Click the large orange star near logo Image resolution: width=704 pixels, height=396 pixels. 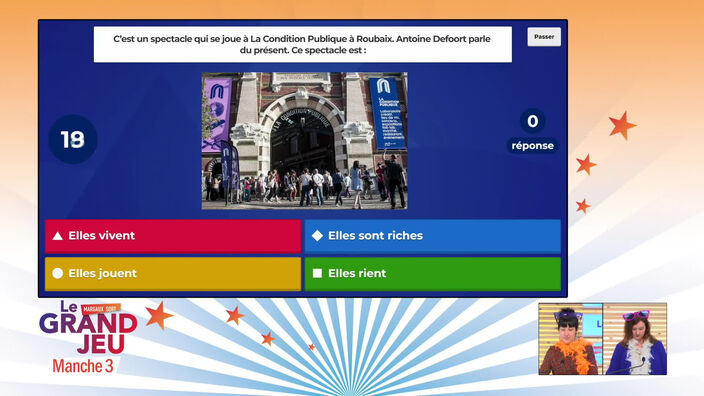(x=159, y=315)
